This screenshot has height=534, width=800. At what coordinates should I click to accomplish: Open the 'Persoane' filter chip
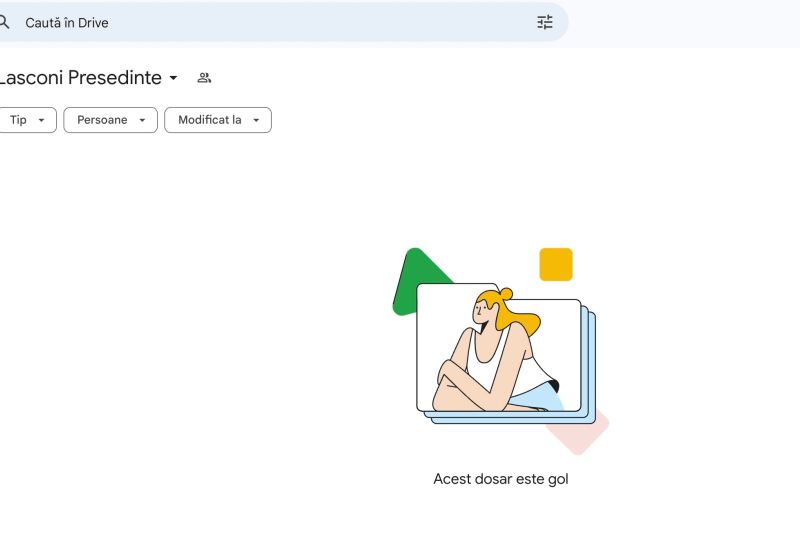[110, 120]
